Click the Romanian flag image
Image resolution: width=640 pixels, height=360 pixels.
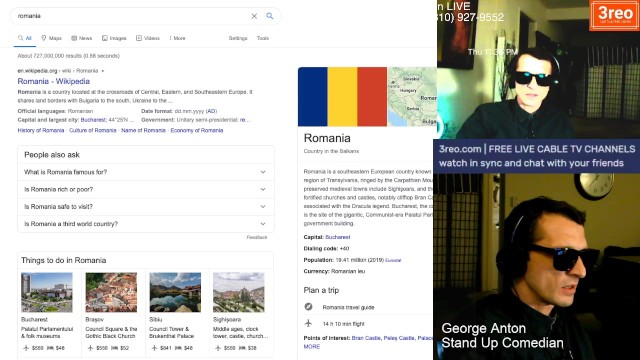(342, 97)
